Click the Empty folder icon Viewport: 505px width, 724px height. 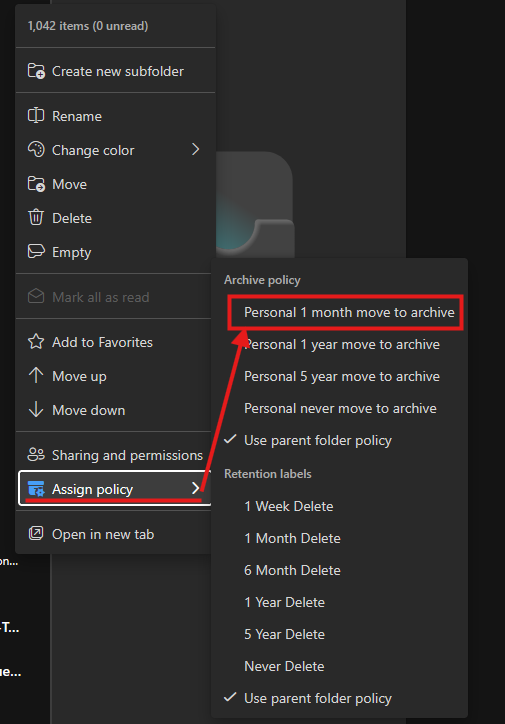36,252
